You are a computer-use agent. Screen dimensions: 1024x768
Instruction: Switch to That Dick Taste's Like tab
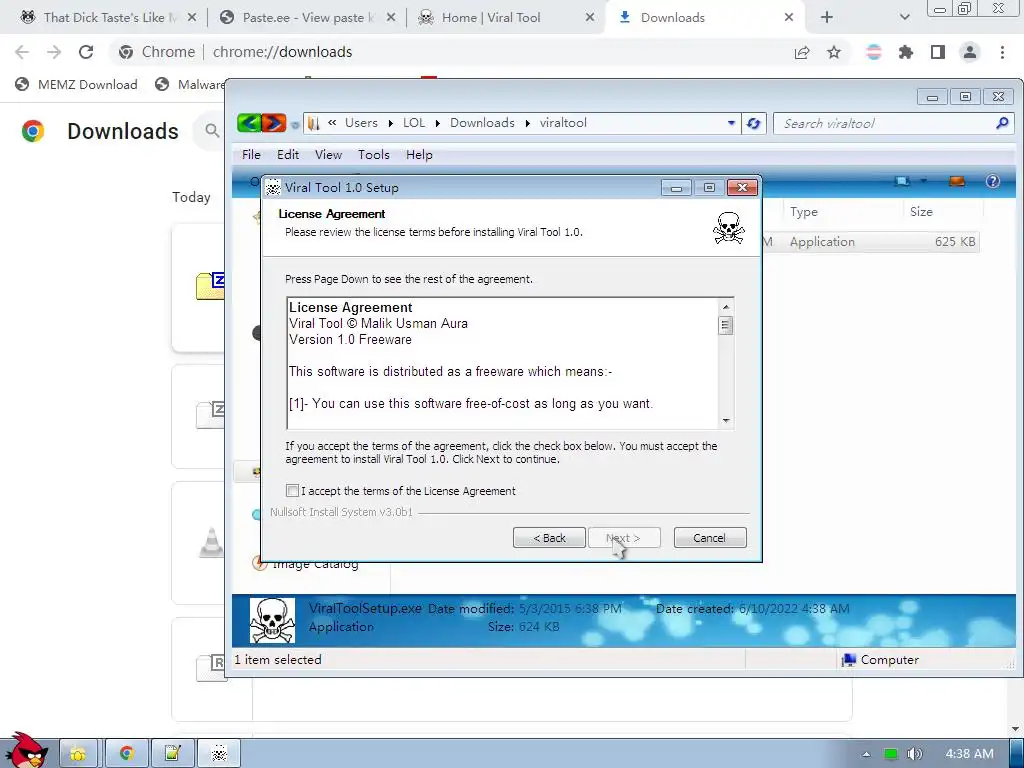108,18
